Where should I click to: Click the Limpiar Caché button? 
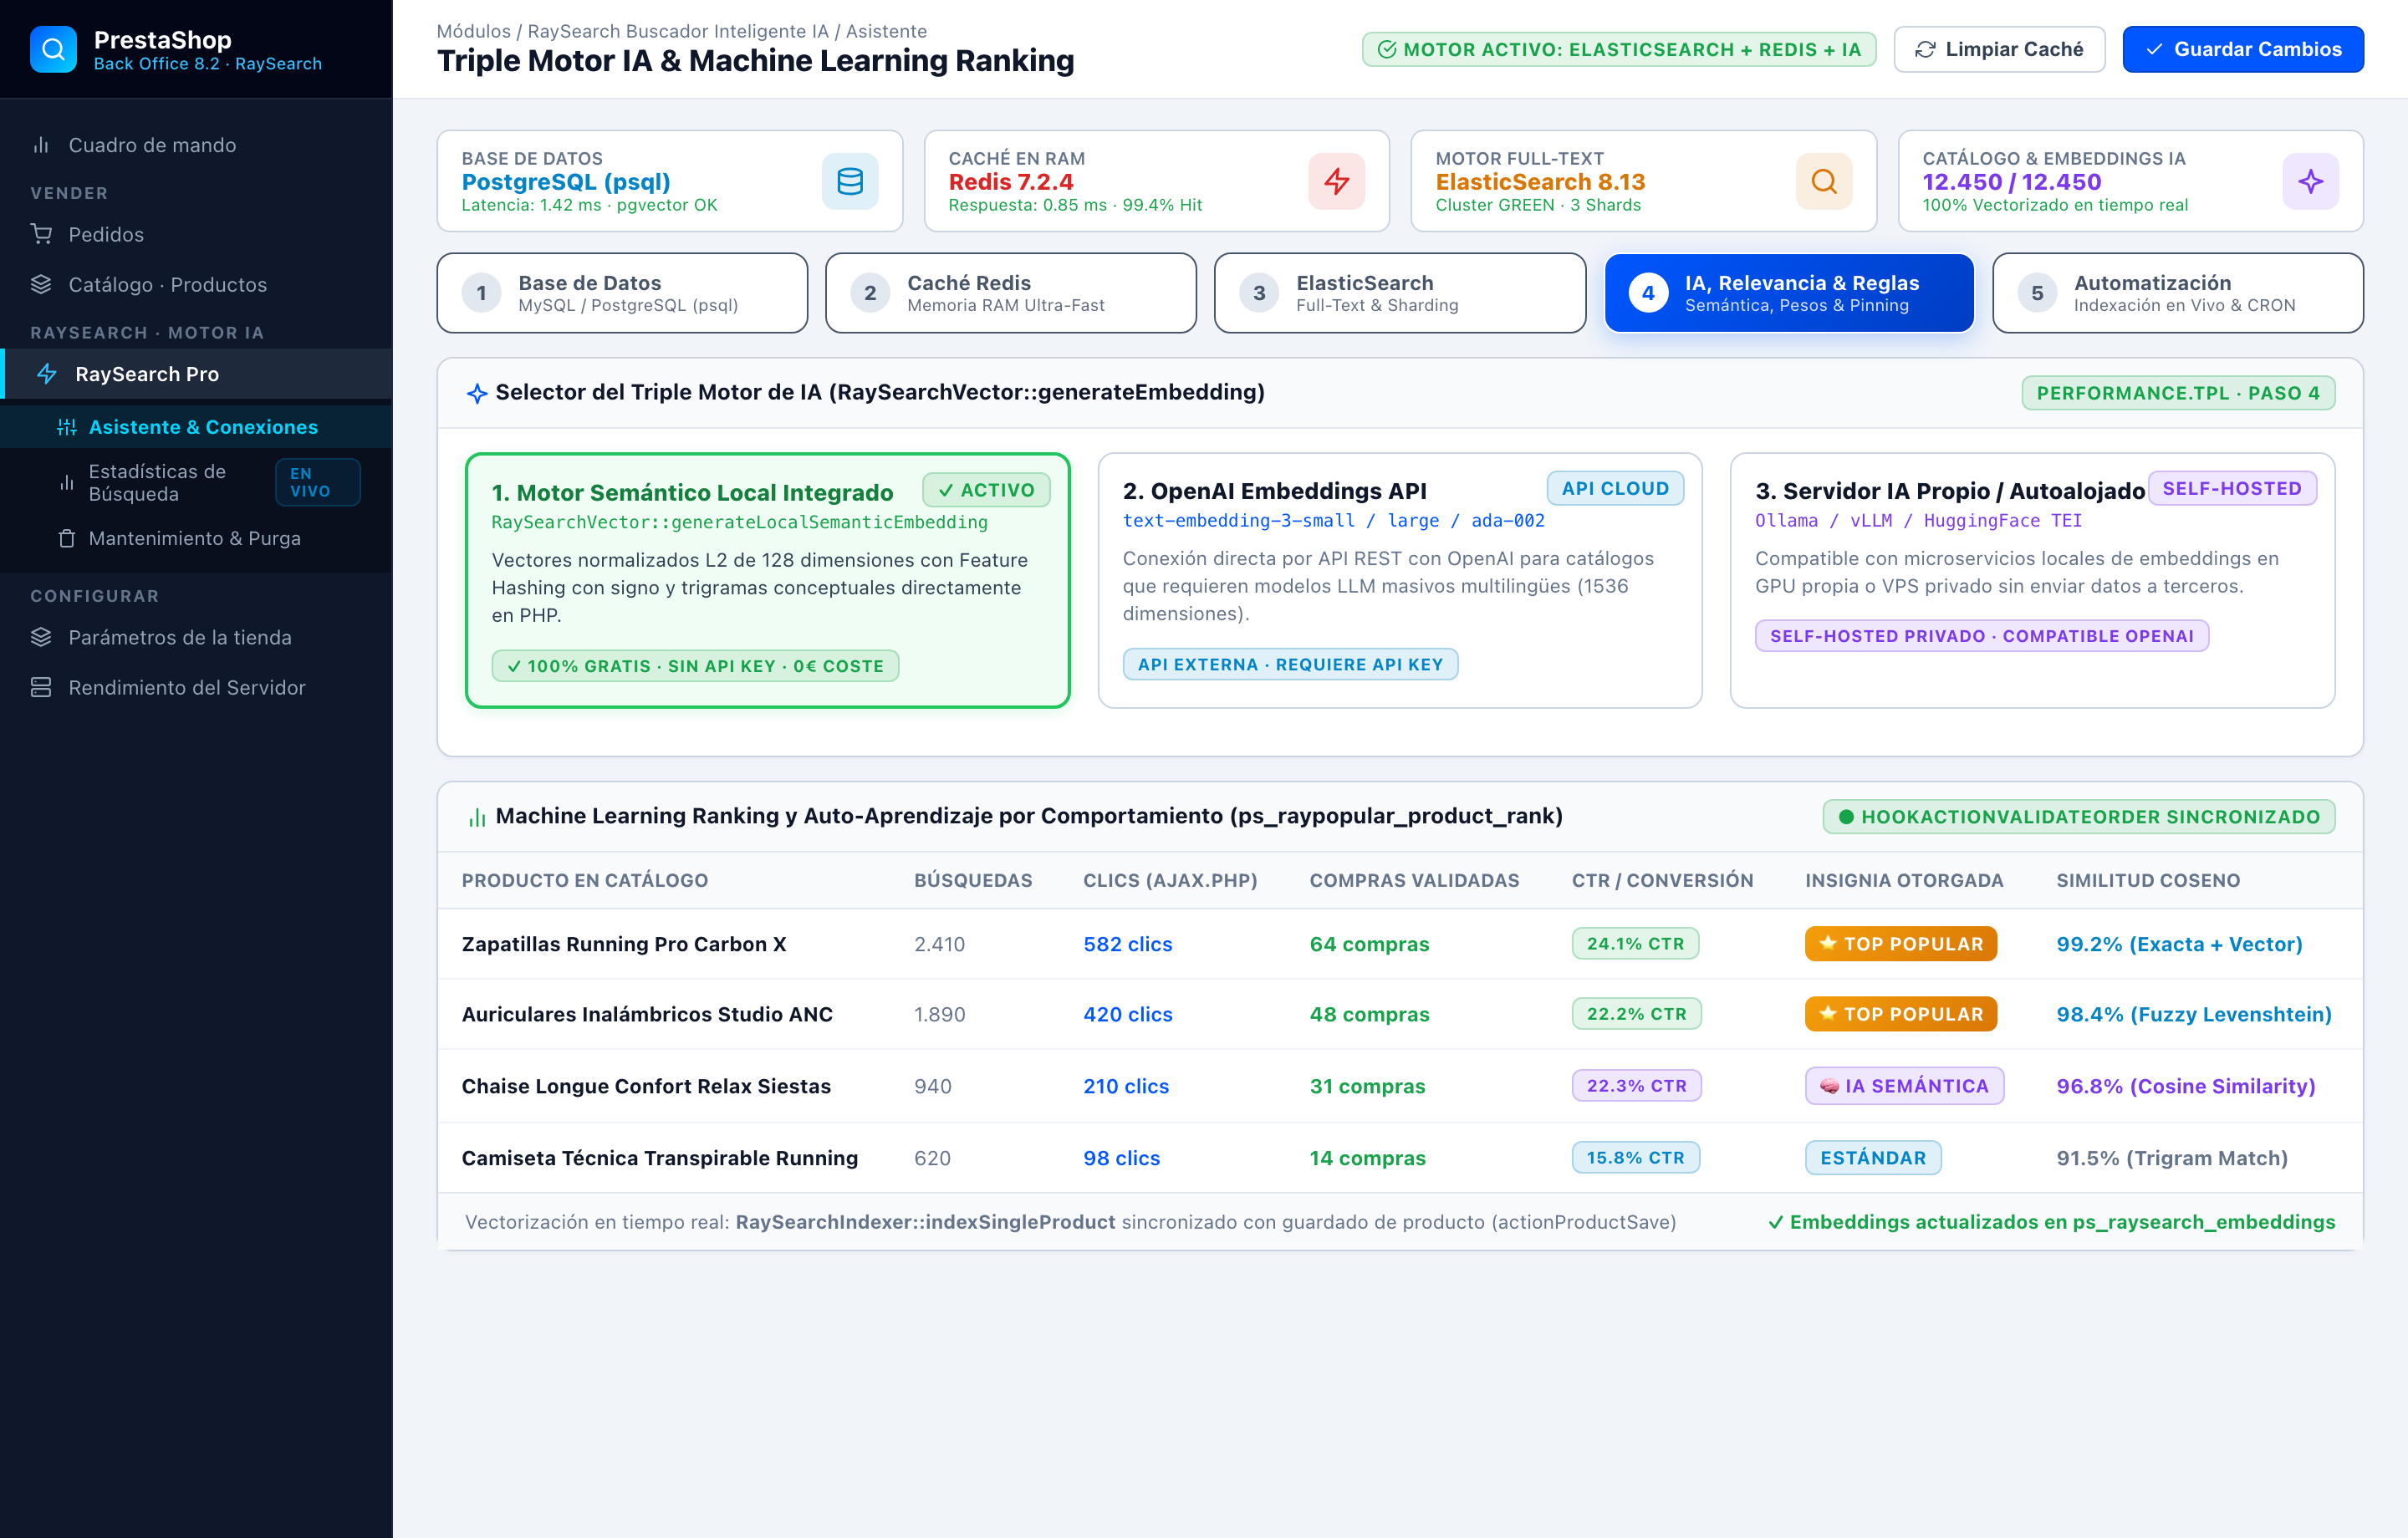pos(2000,49)
